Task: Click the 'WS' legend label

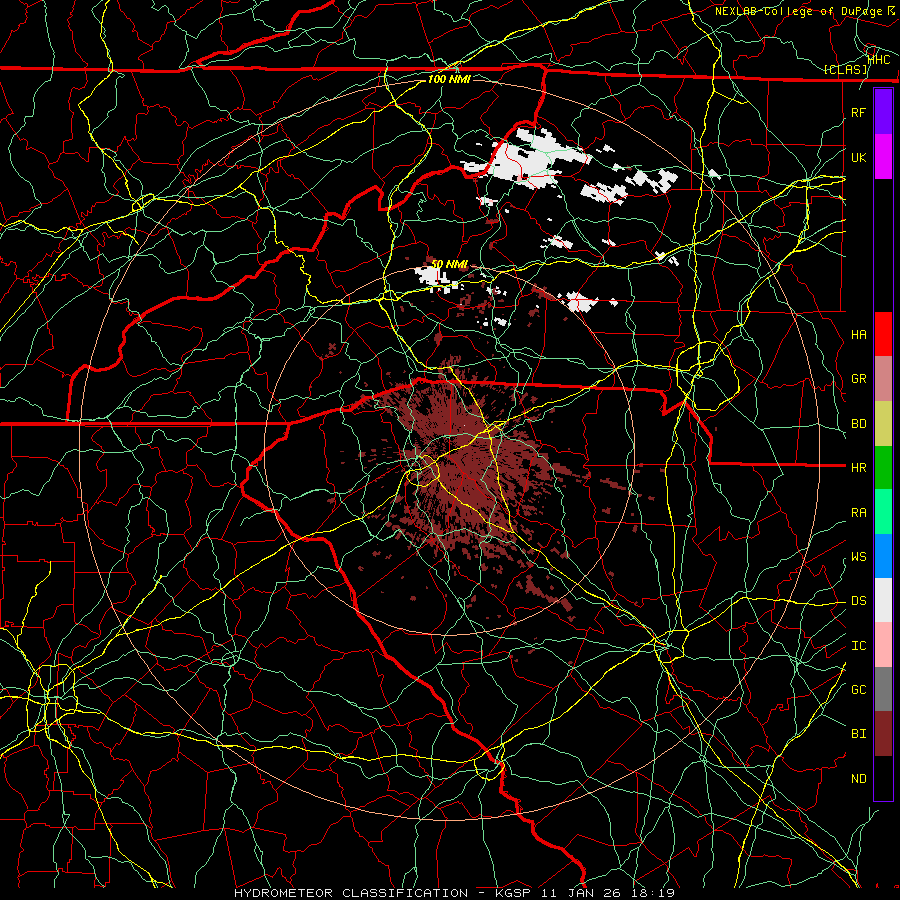Action: [858, 556]
